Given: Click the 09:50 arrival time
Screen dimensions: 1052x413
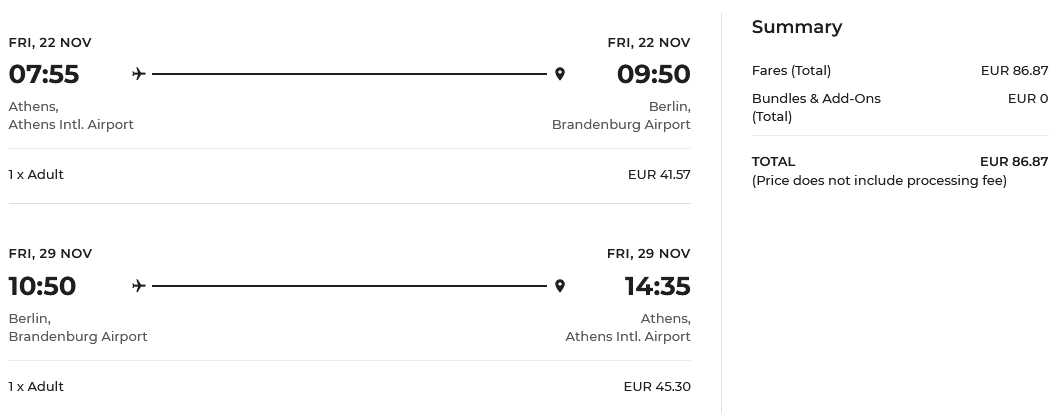Looking at the screenshot, I should click(x=653, y=74).
